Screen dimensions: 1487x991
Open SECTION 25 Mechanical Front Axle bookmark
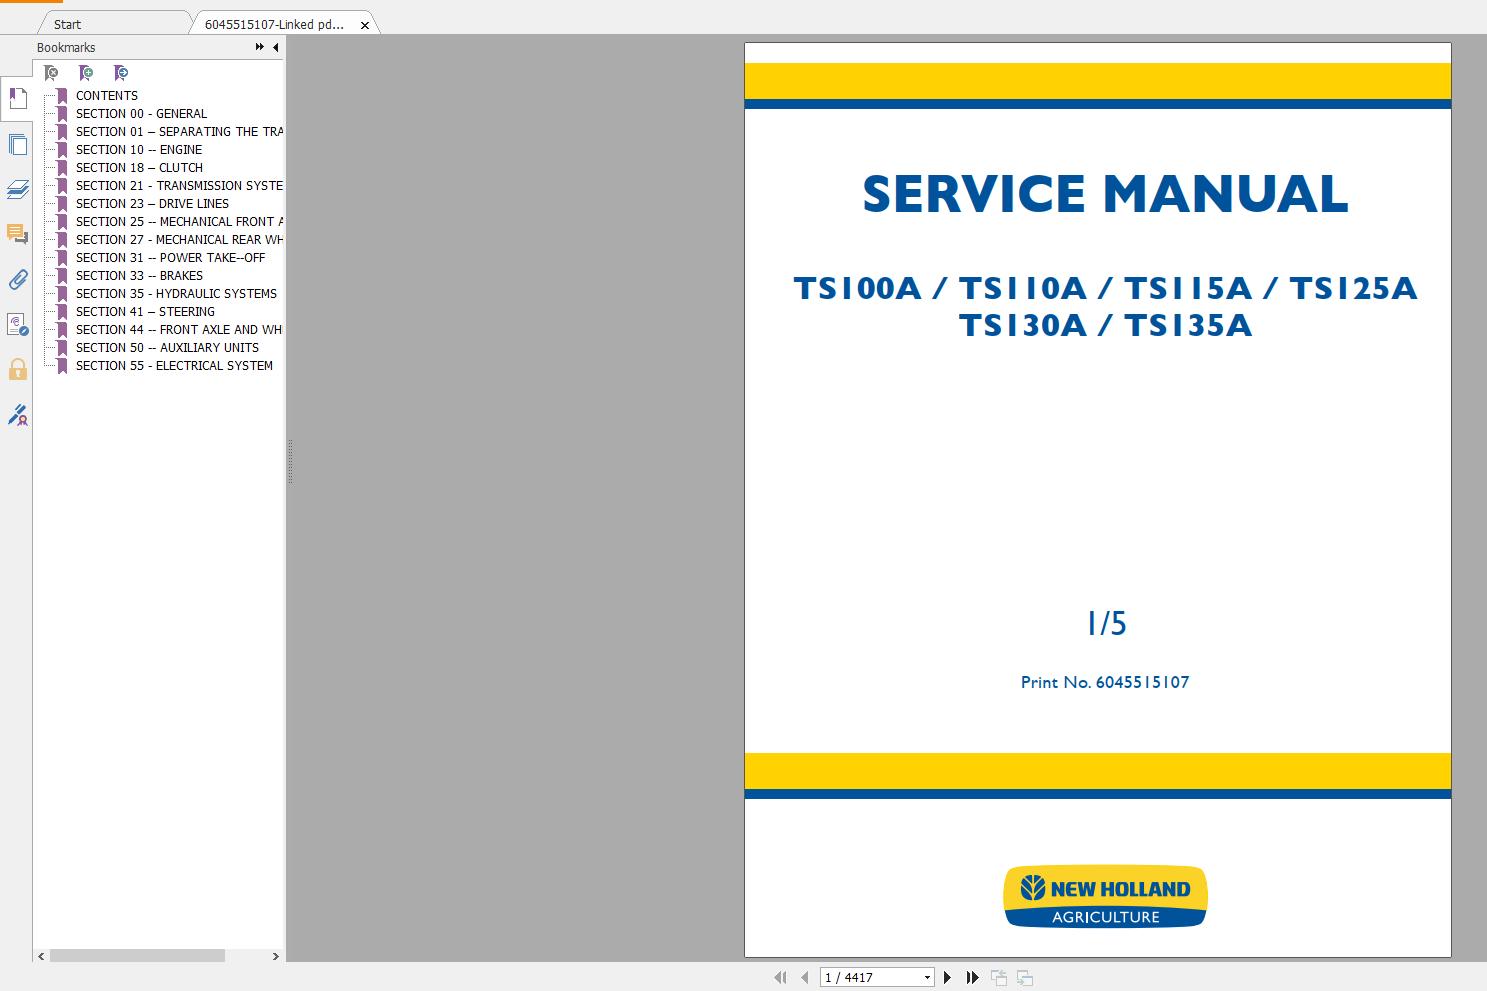[x=179, y=222]
